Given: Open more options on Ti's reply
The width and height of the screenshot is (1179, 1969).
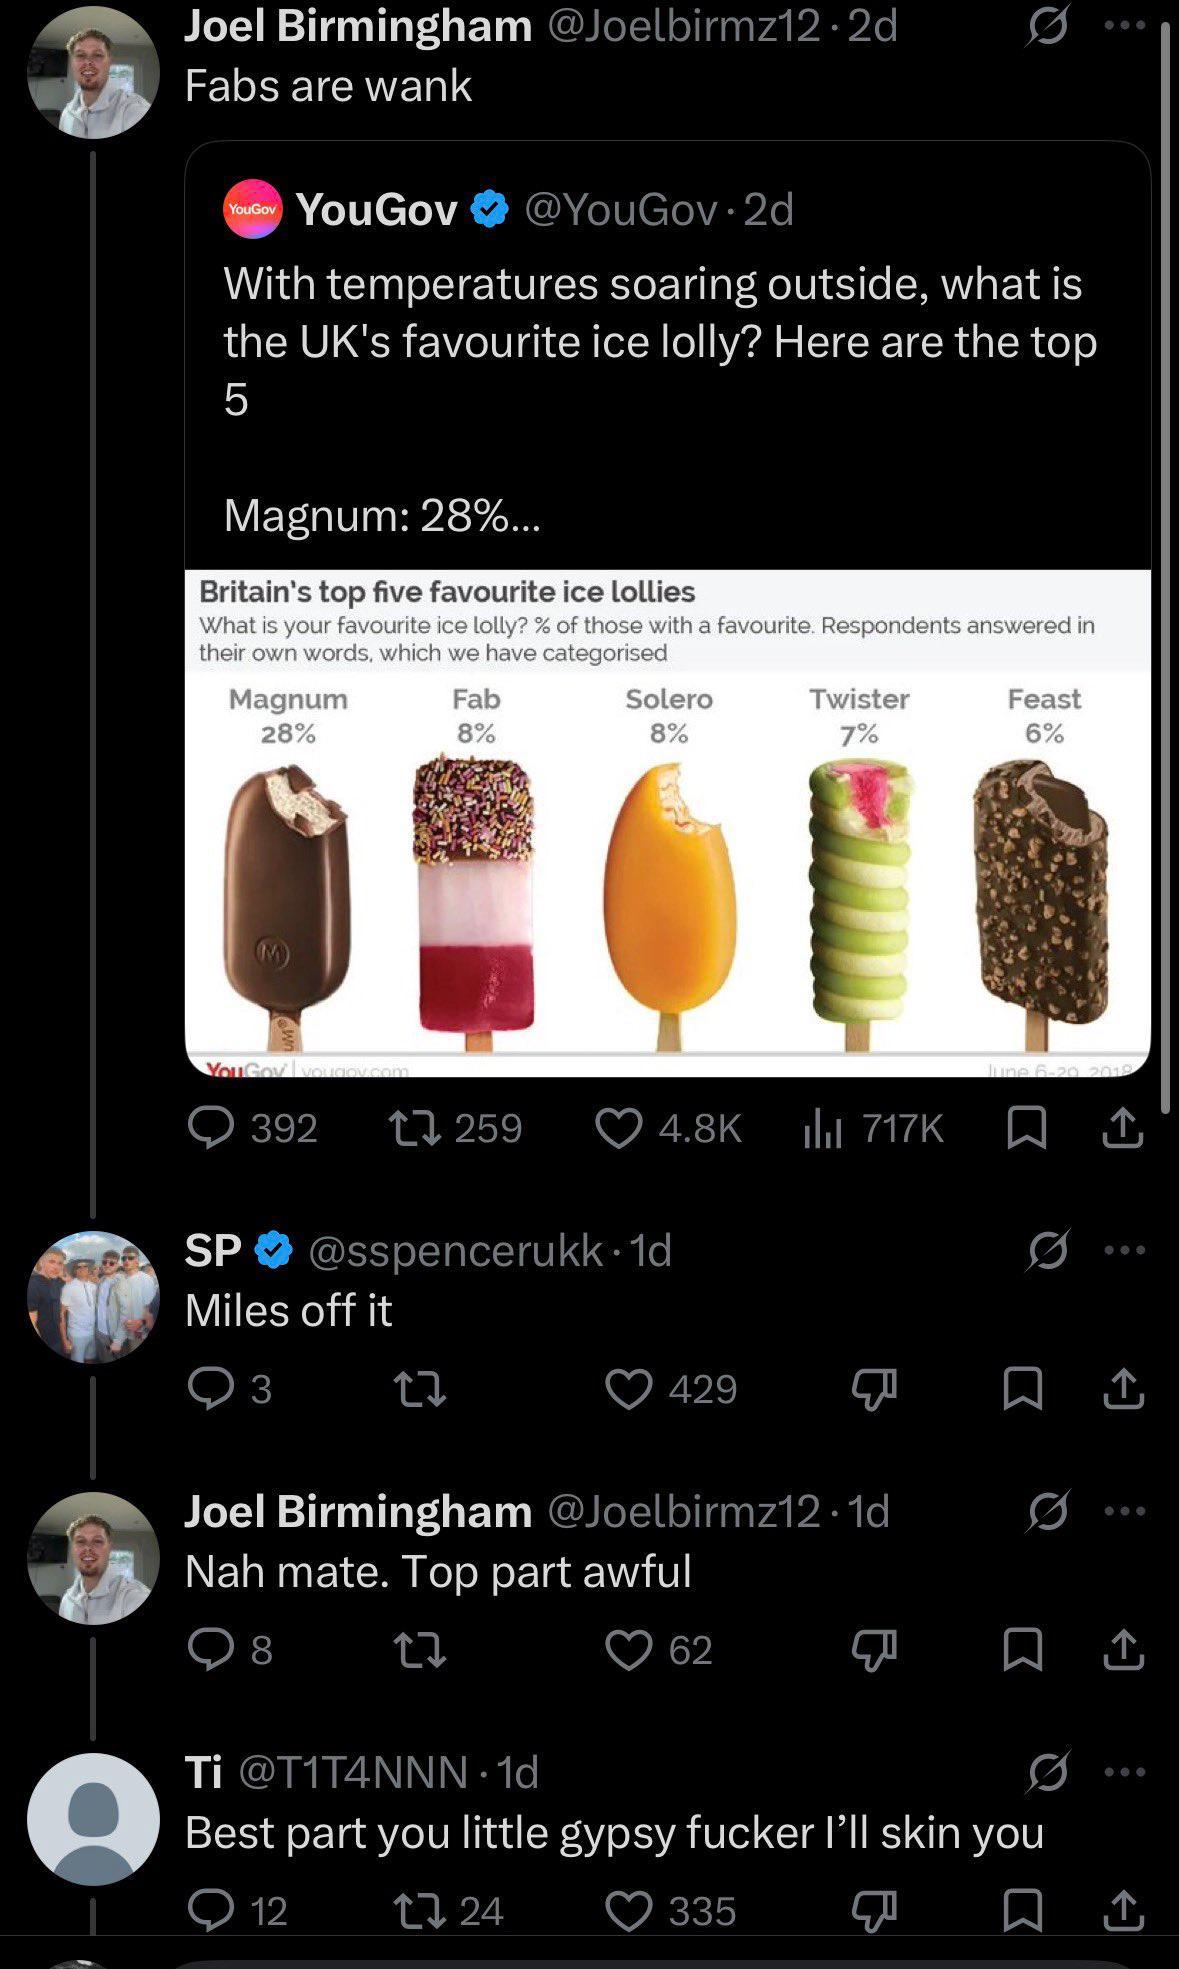Looking at the screenshot, I should [1125, 1772].
